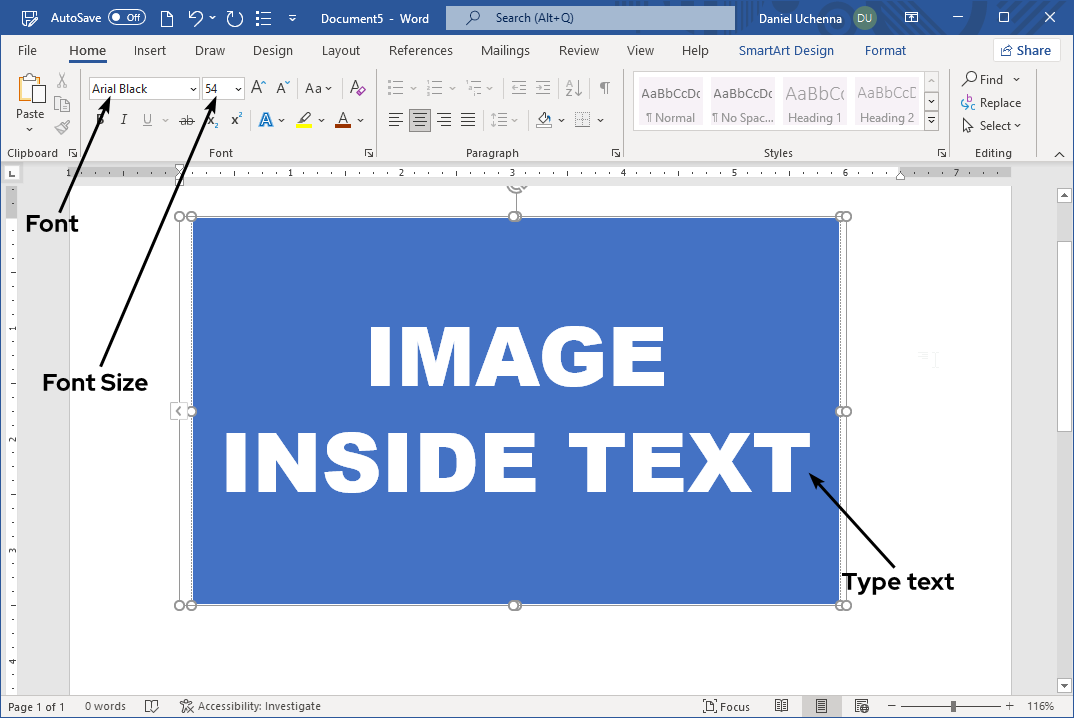Click the Increase Font Size icon
The height and width of the screenshot is (718, 1074).
(257, 88)
